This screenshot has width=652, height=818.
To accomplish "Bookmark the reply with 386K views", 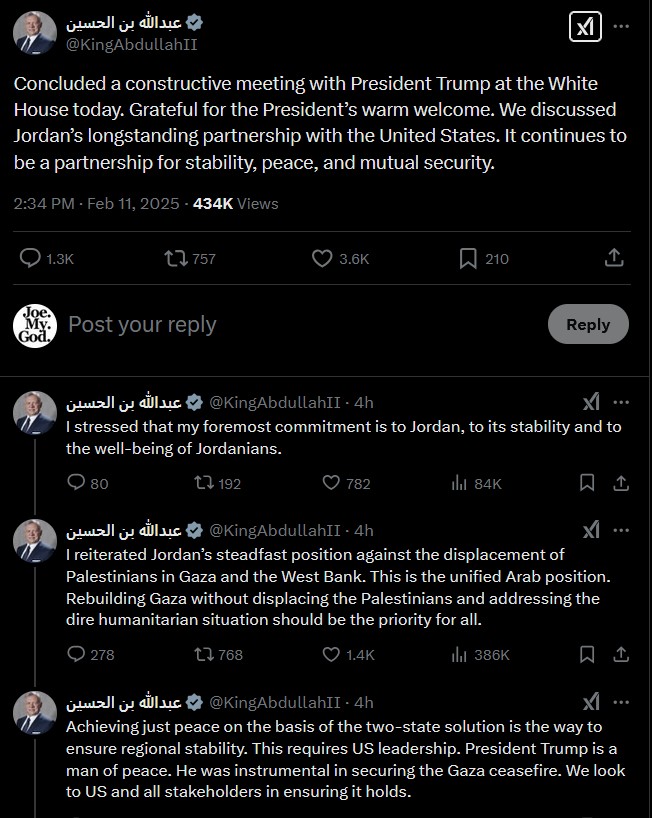I will tap(587, 654).
